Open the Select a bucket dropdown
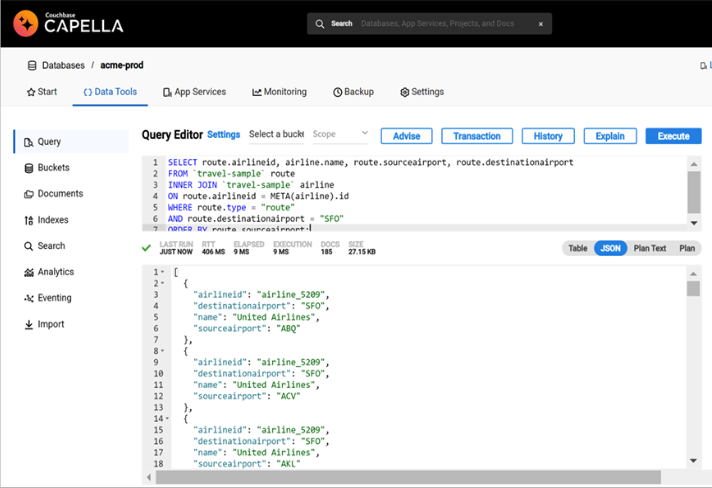Image resolution: width=712 pixels, height=488 pixels. point(276,134)
